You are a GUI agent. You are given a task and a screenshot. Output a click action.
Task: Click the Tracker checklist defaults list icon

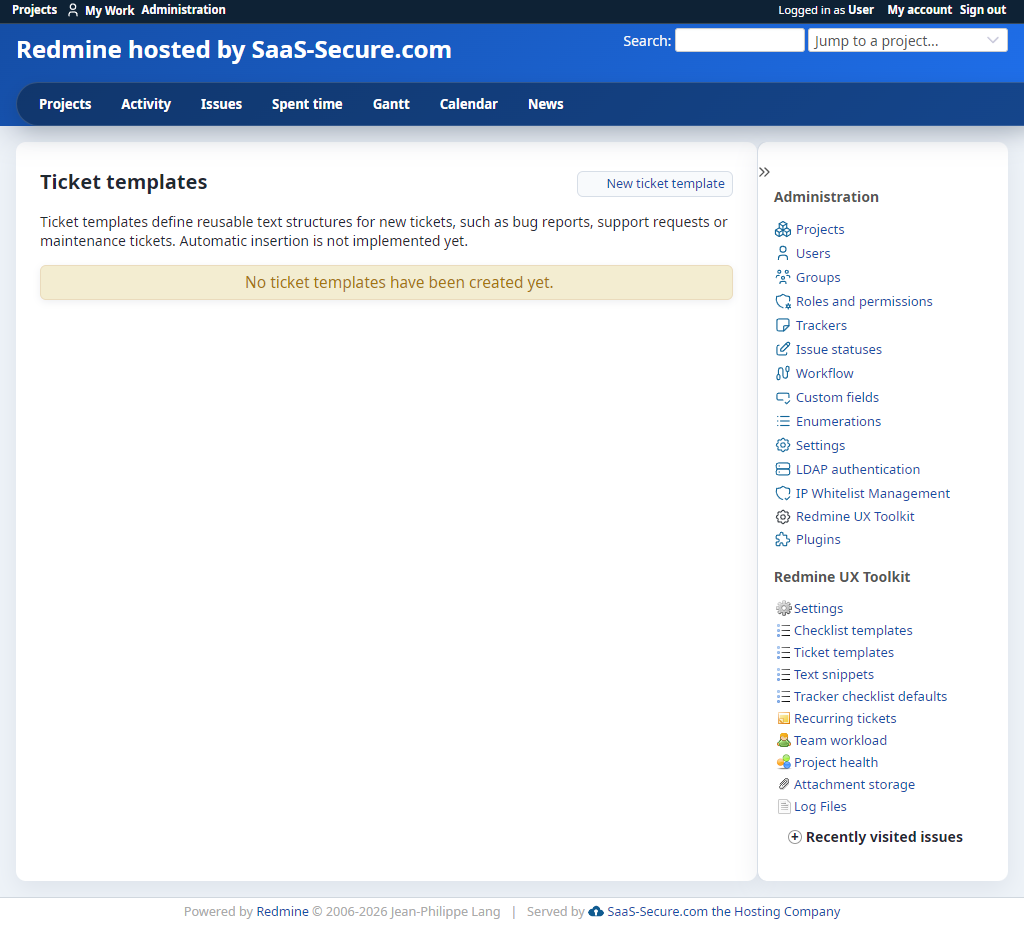tap(784, 696)
